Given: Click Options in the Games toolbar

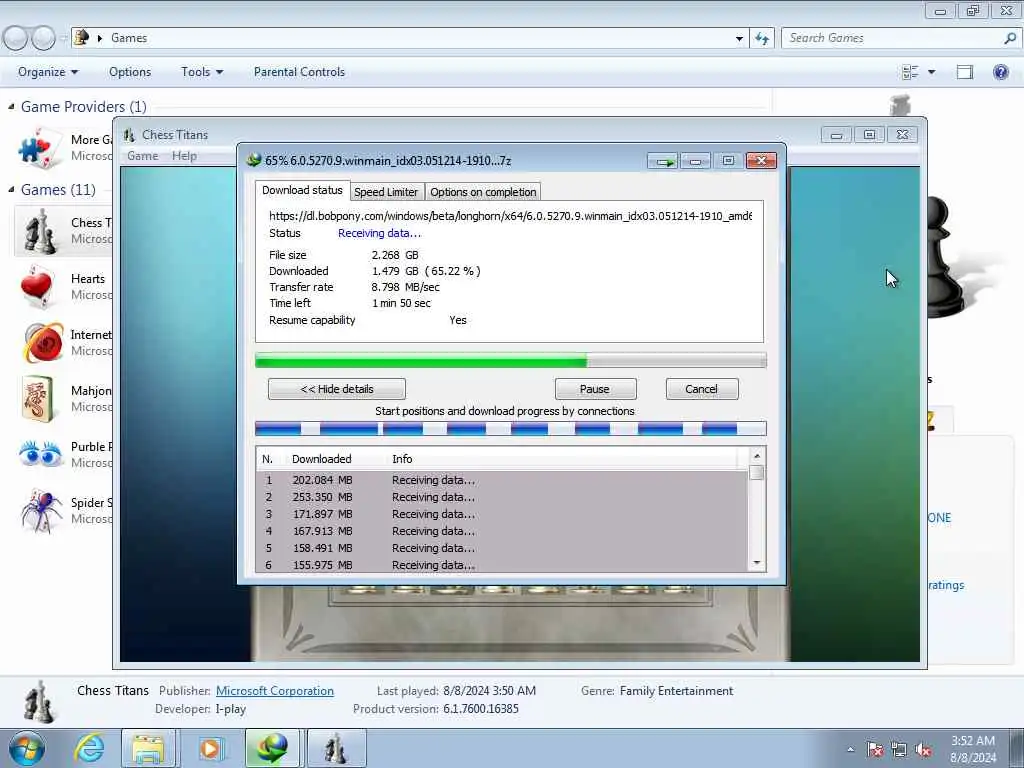Looking at the screenshot, I should click(130, 72).
